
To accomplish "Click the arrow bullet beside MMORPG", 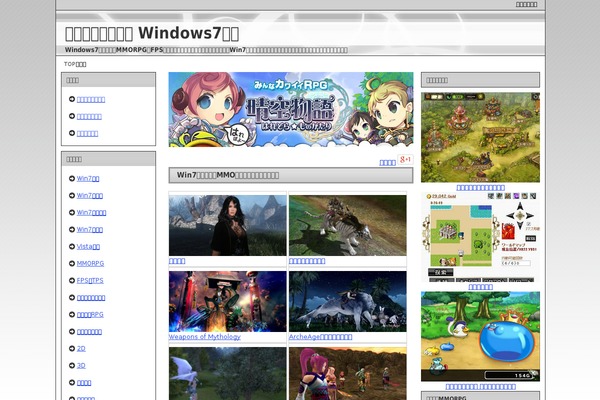I will click(72, 263).
